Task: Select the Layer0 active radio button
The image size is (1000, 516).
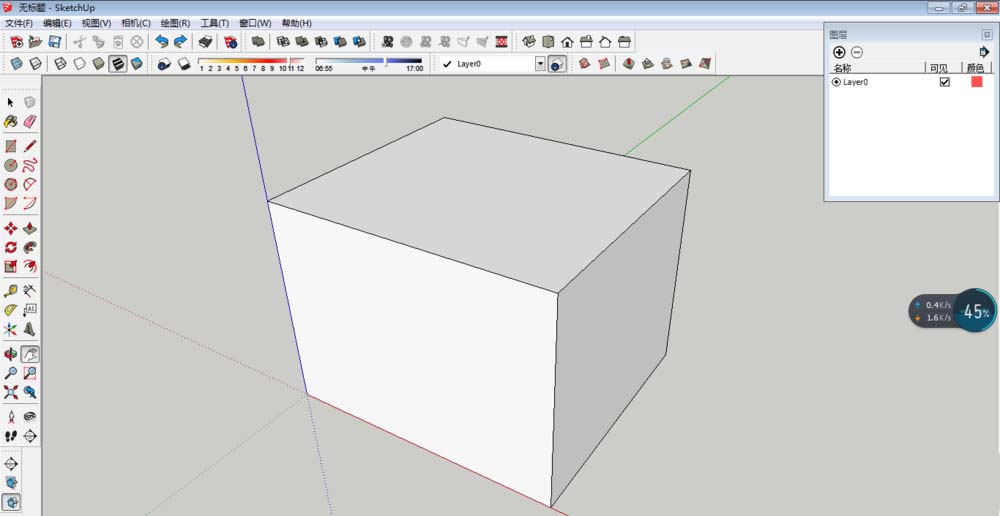Action: 836,82
